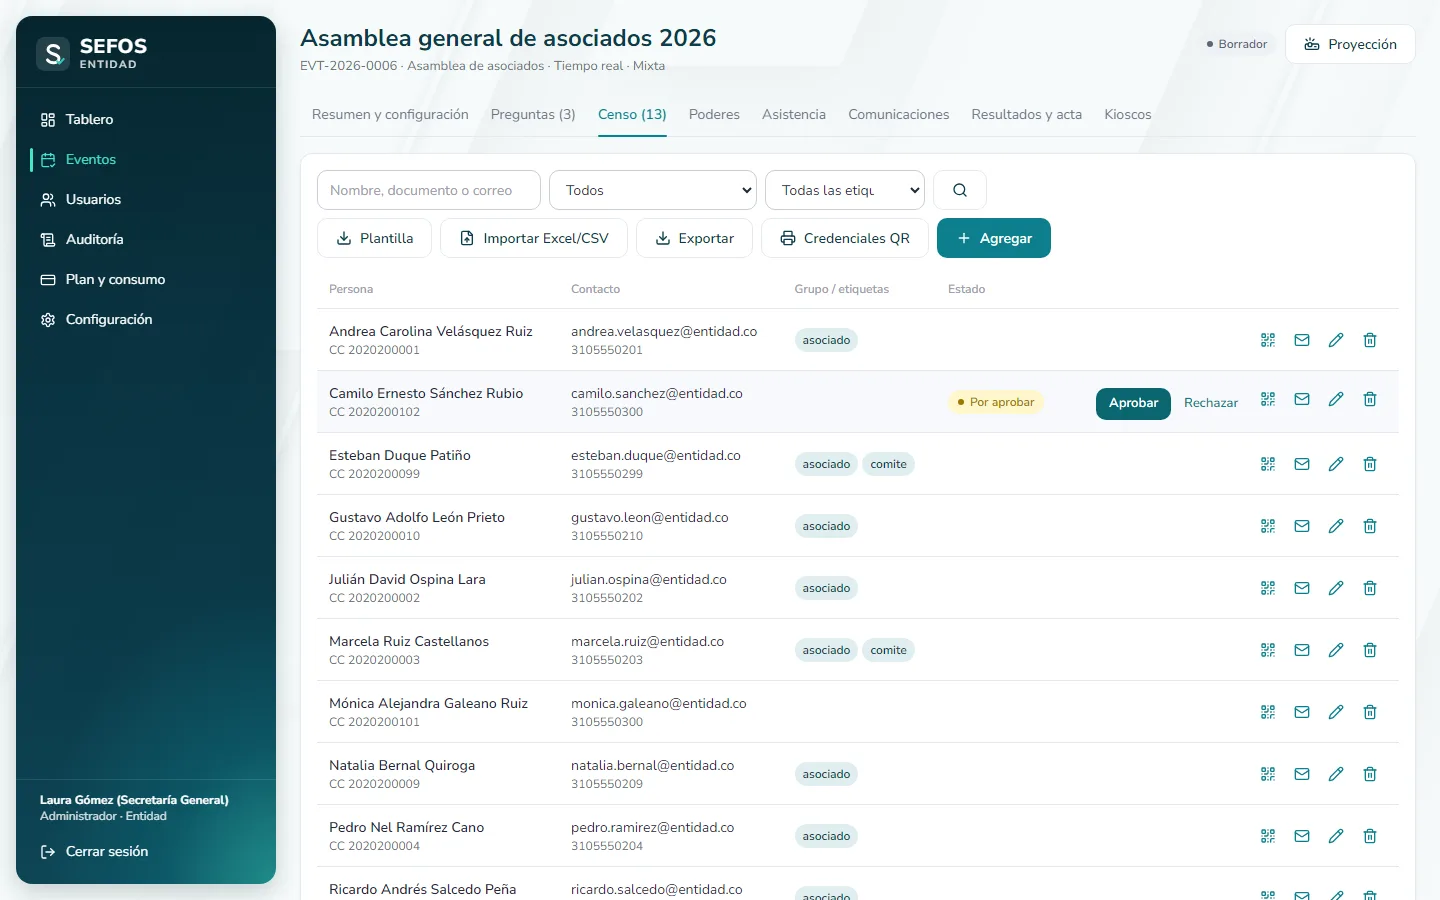Switch to Comunicaciones tab
Image resolution: width=1440 pixels, height=900 pixels.
[x=899, y=115]
